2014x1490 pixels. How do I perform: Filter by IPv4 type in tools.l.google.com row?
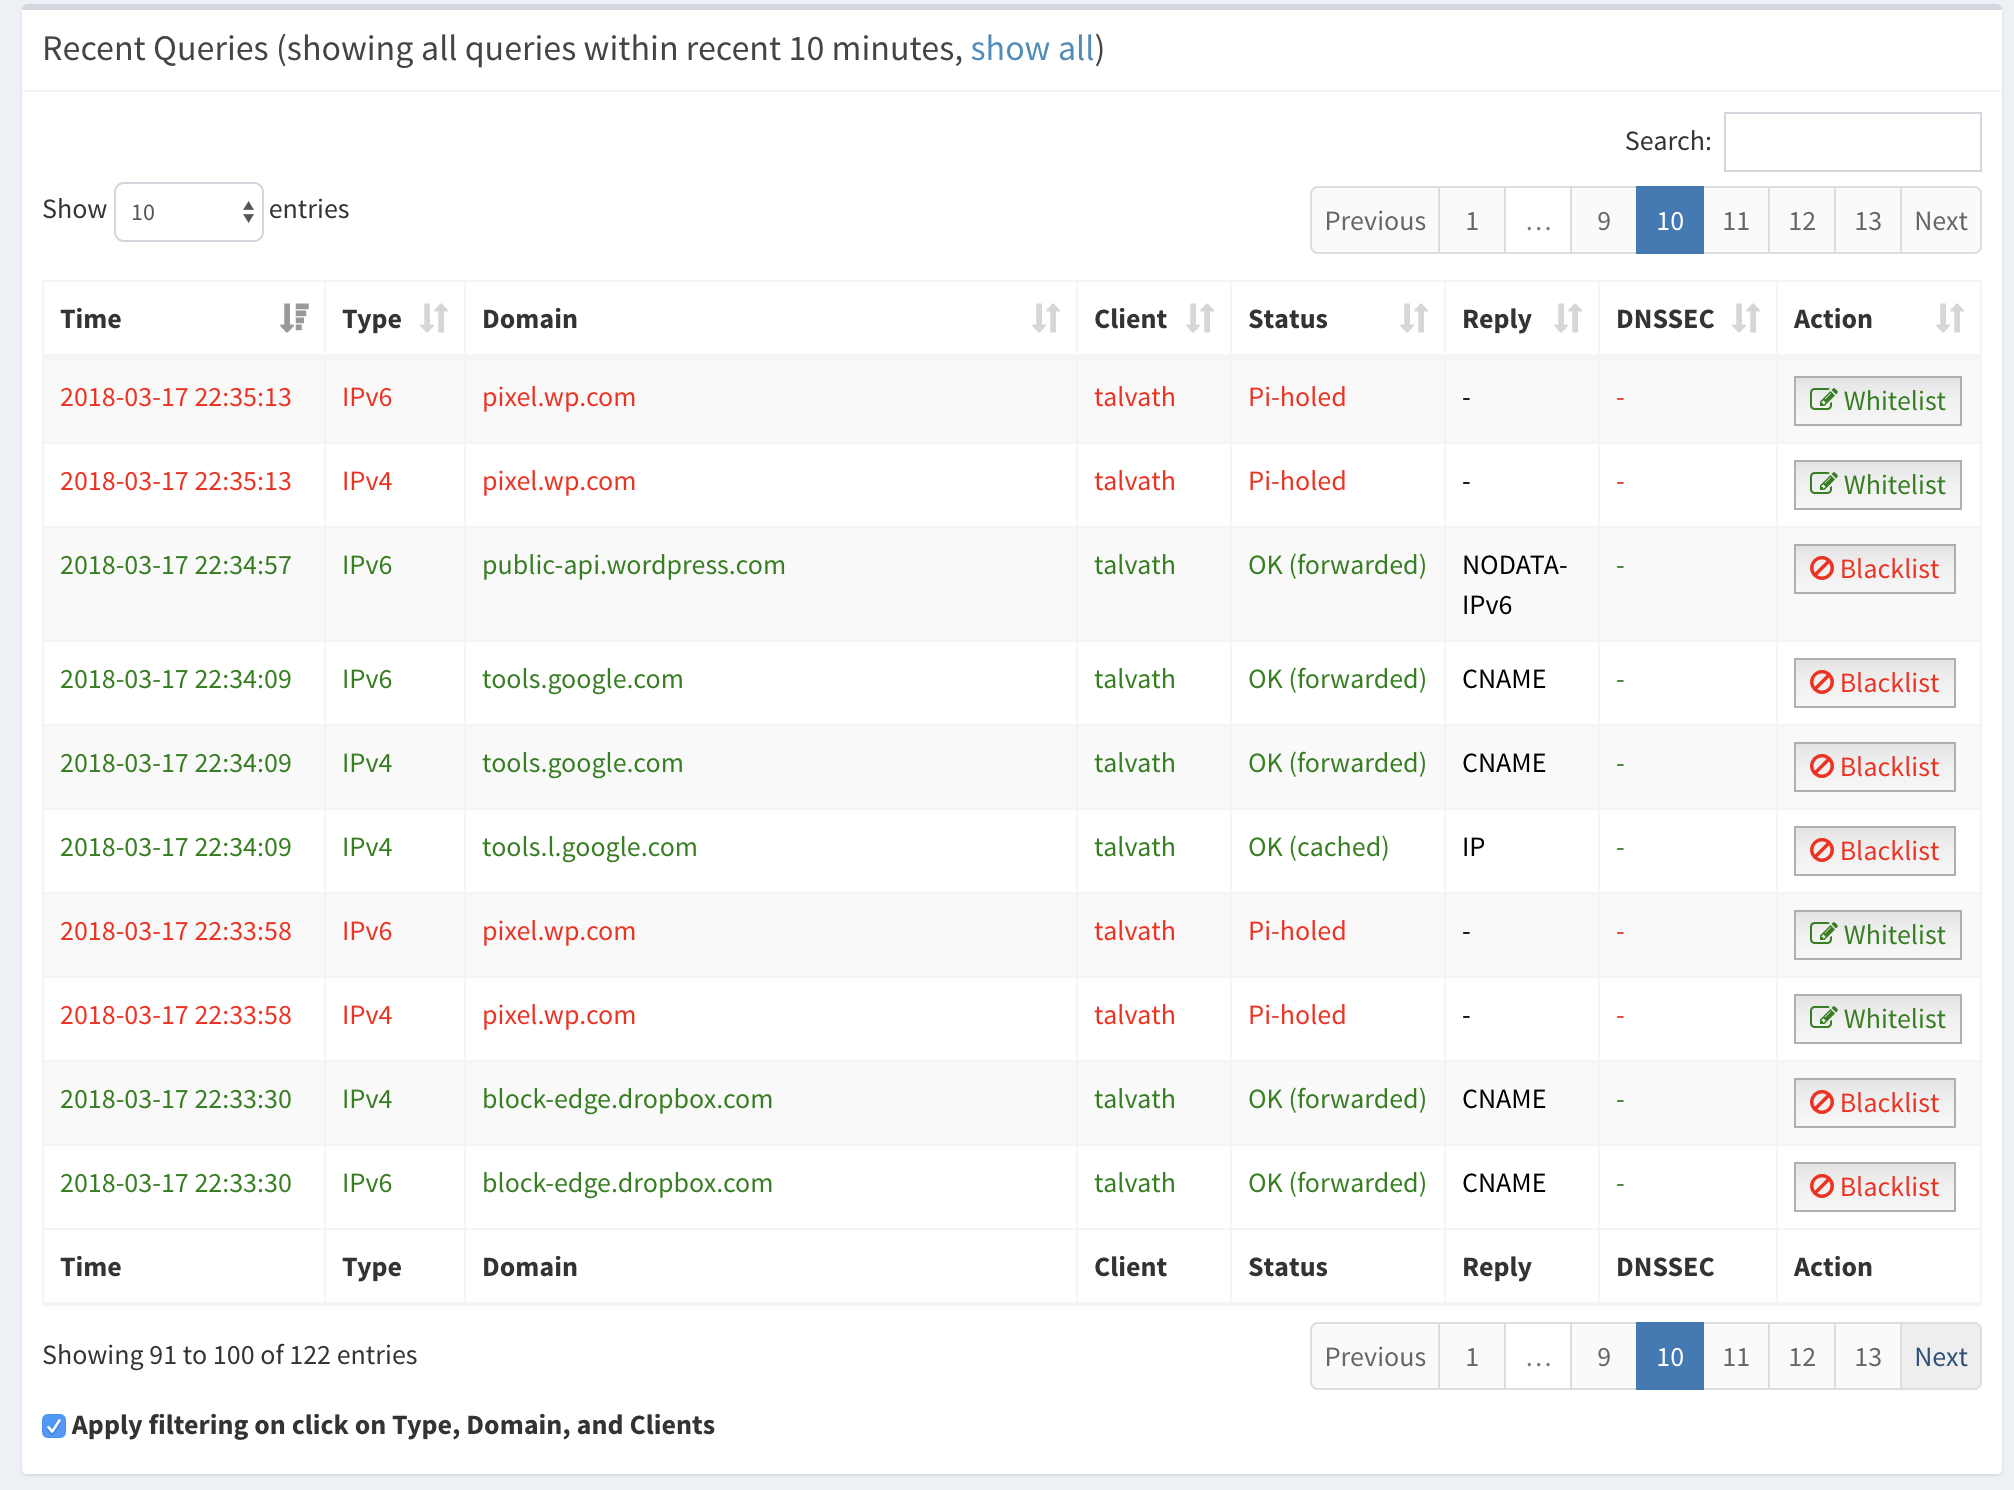coord(367,847)
